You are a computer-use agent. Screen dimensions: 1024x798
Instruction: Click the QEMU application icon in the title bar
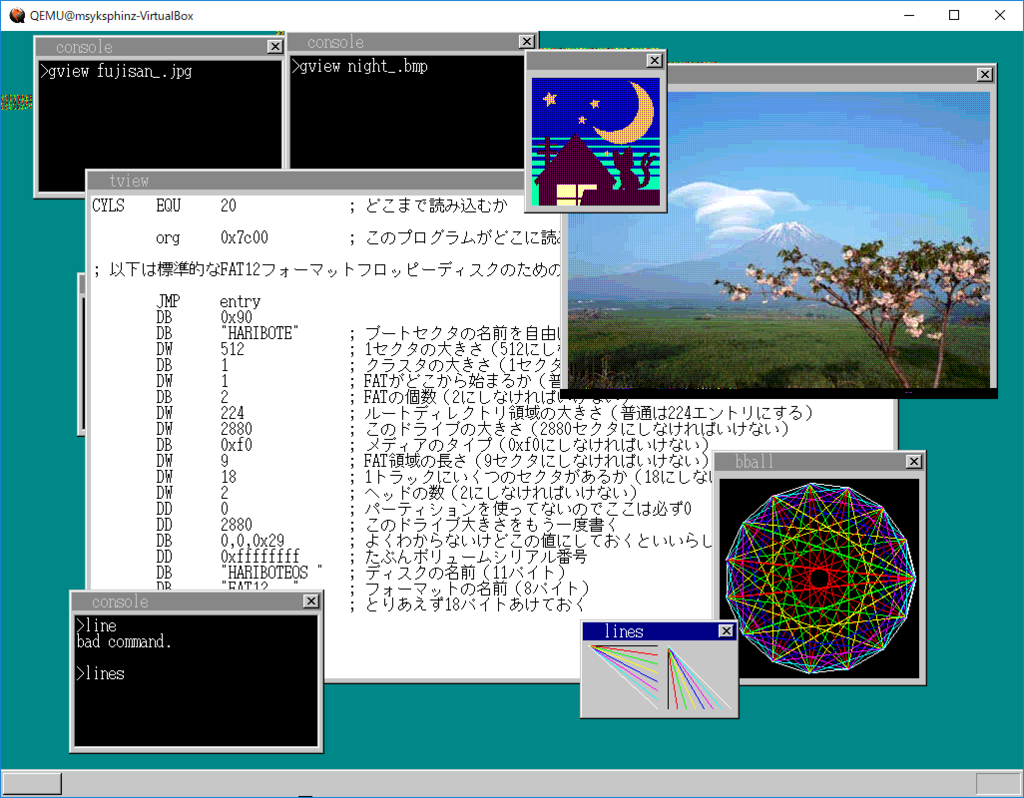(x=16, y=15)
